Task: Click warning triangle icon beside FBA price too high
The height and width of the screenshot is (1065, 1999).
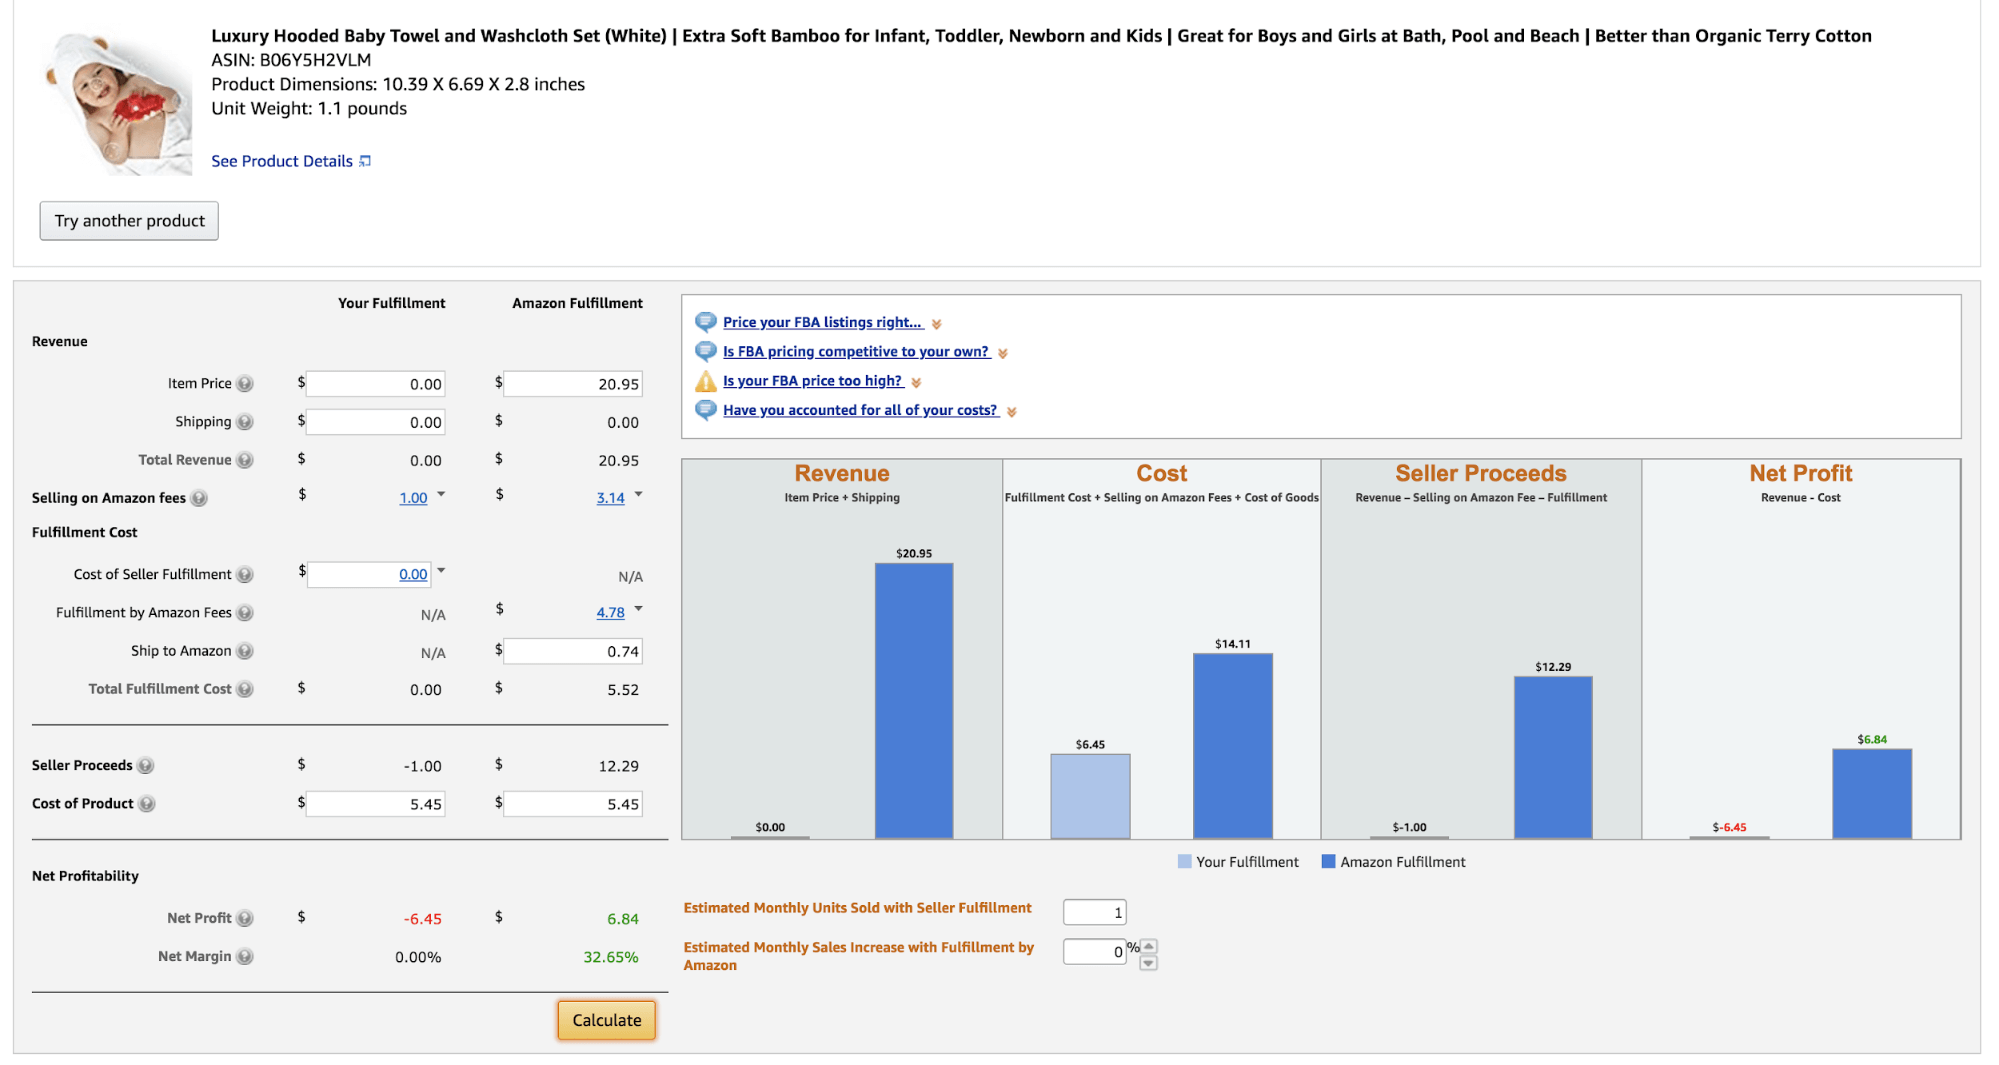Action: coord(706,381)
